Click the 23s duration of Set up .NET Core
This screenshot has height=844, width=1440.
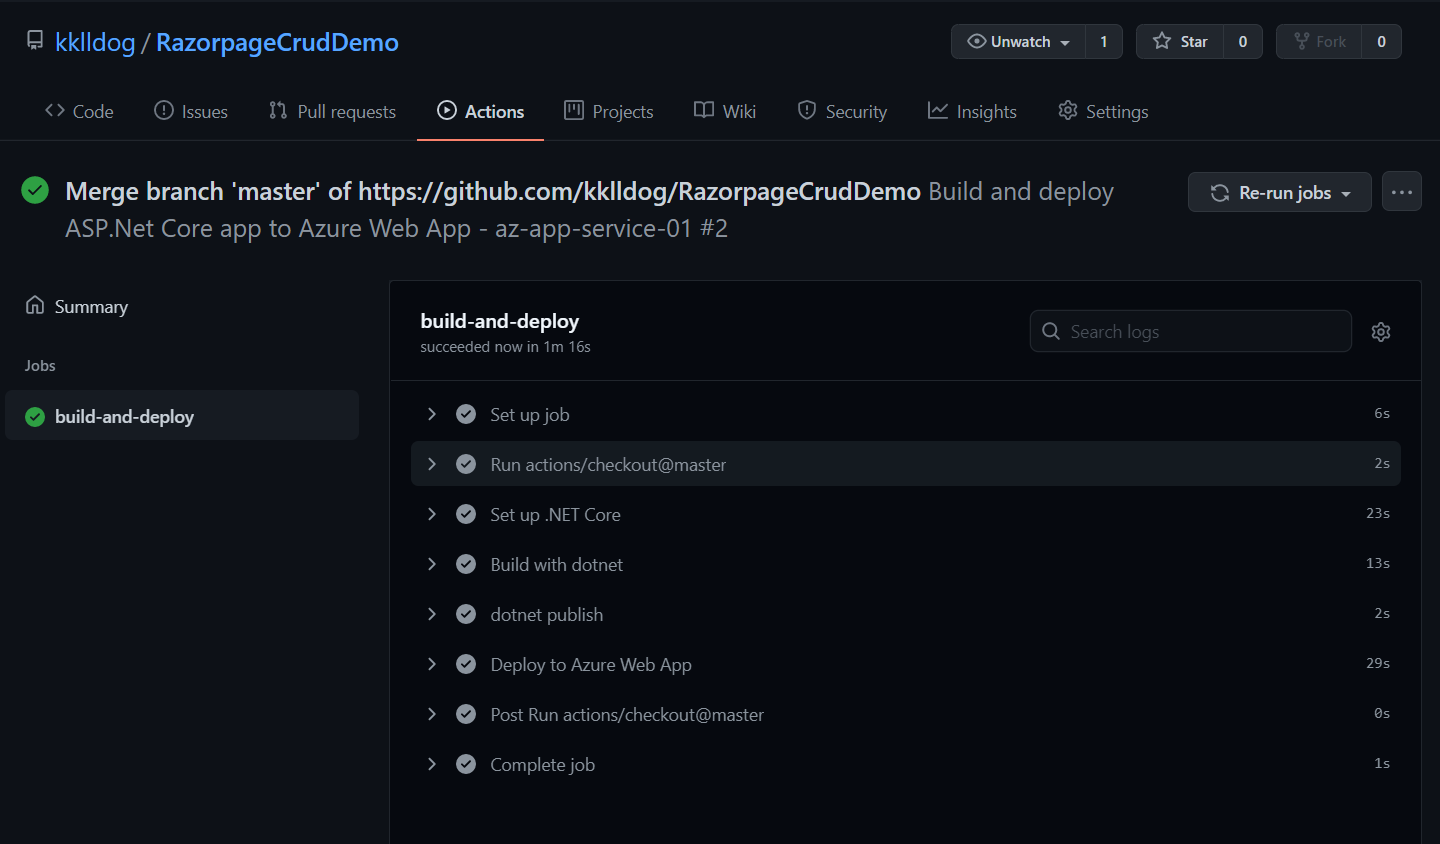[1378, 513]
